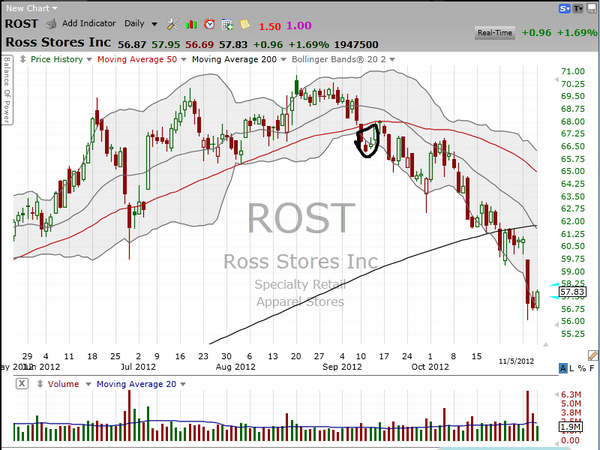Click the Moving Average 200 label
This screenshot has height=450, width=600.
point(234,59)
